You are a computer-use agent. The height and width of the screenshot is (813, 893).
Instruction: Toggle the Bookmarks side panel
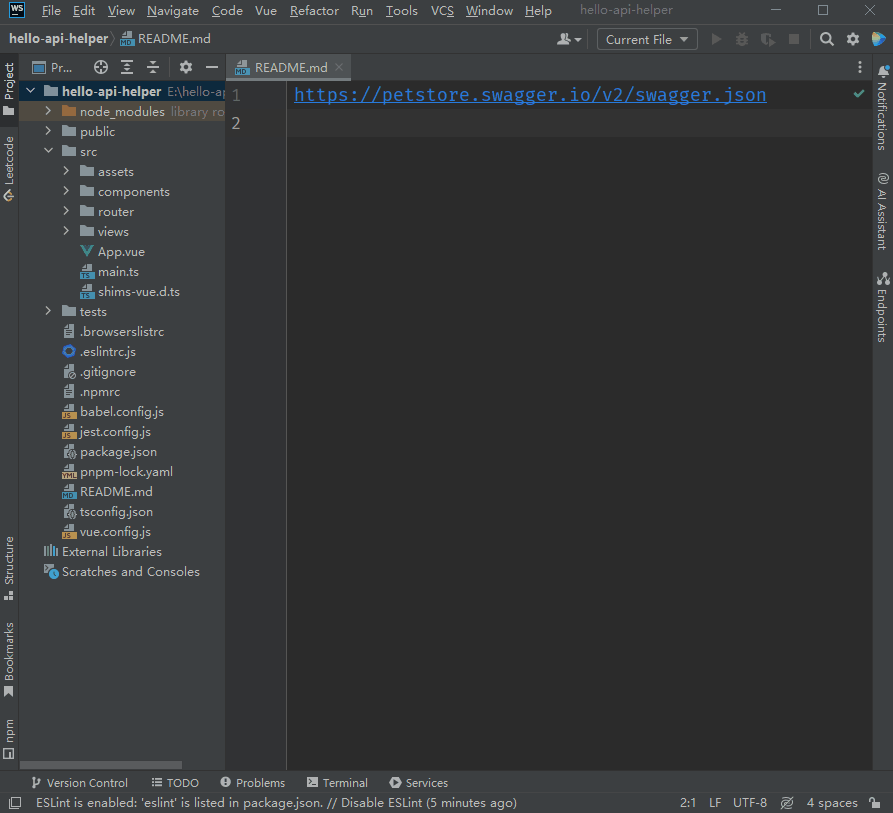[x=9, y=658]
